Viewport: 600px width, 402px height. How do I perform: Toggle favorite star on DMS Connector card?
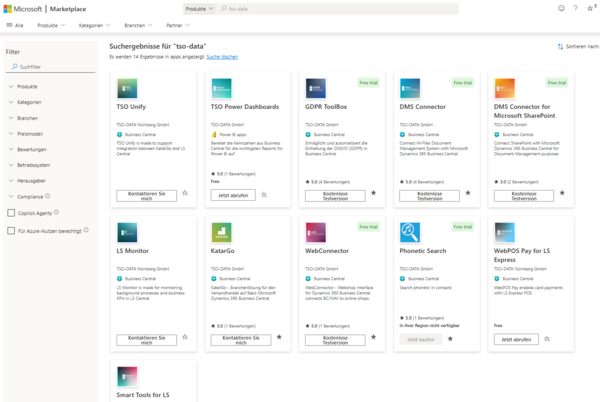[468, 193]
